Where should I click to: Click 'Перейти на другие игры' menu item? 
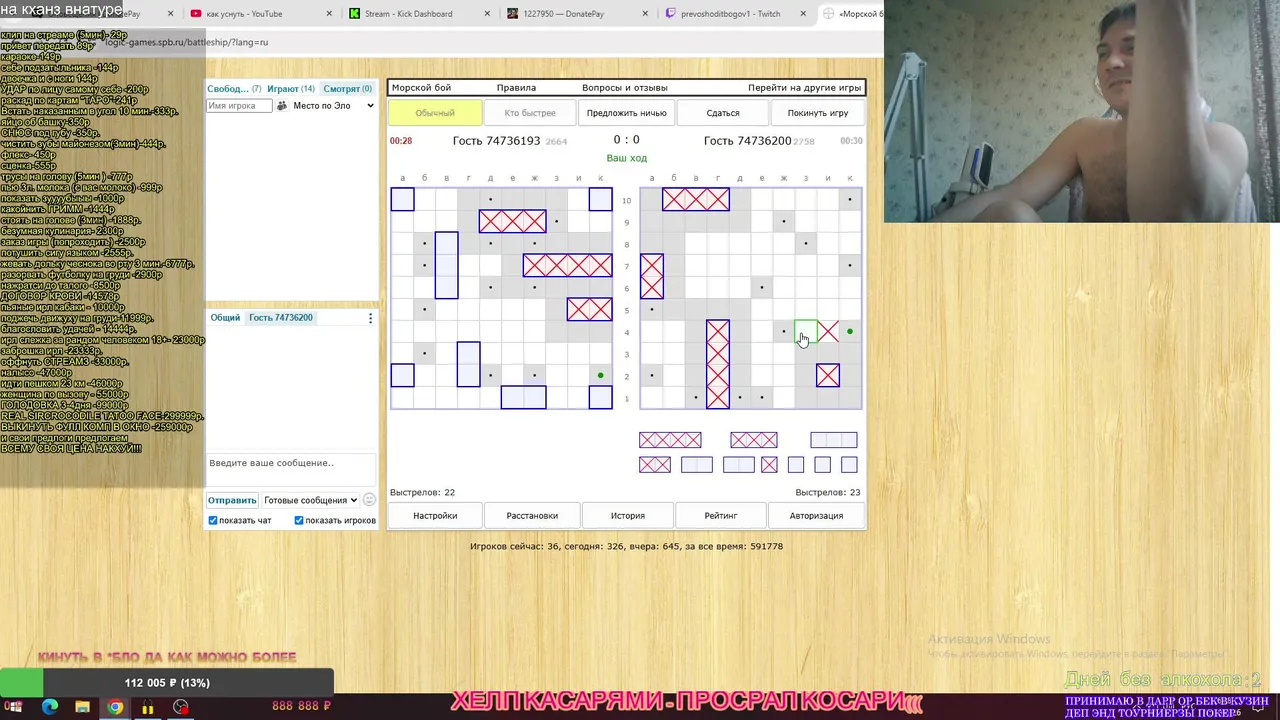(804, 88)
